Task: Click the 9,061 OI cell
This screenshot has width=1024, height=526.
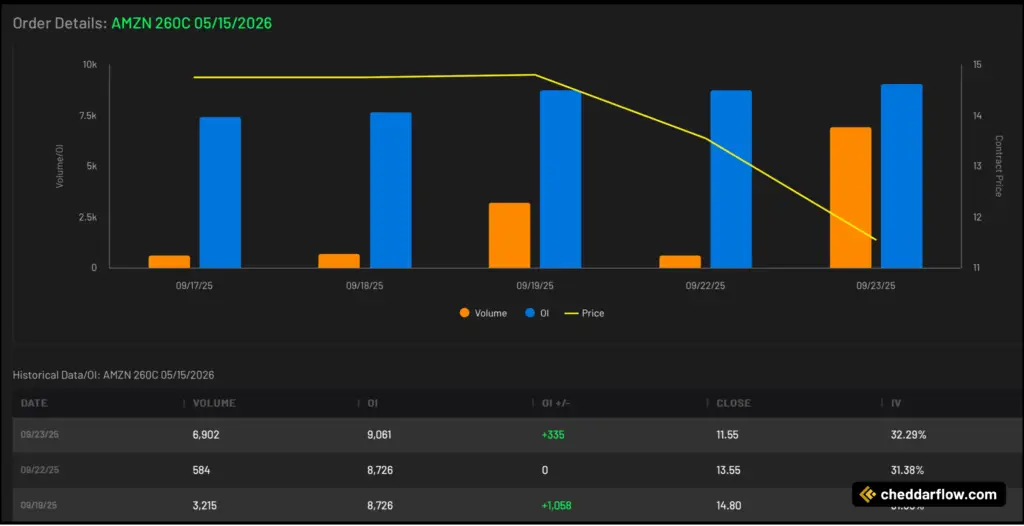Action: click(380, 435)
